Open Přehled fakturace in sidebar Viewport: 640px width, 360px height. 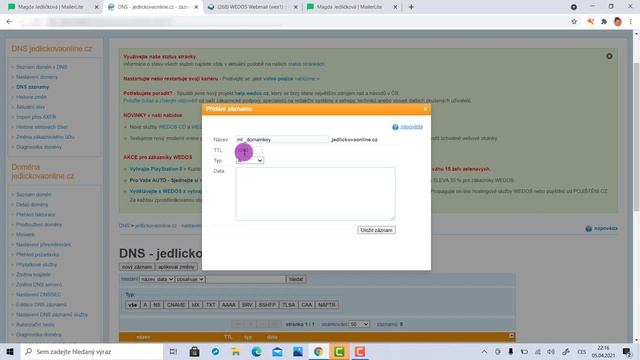(x=36, y=215)
